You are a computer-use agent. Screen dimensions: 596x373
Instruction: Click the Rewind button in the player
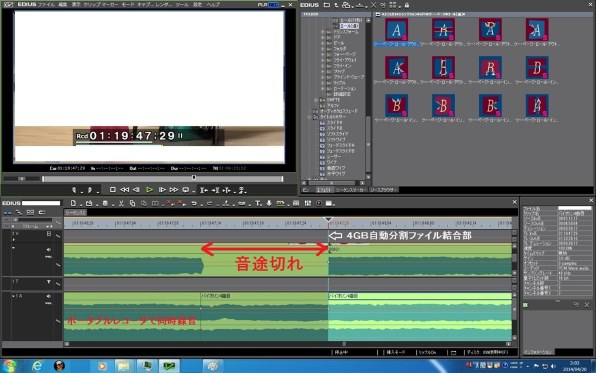(124, 189)
